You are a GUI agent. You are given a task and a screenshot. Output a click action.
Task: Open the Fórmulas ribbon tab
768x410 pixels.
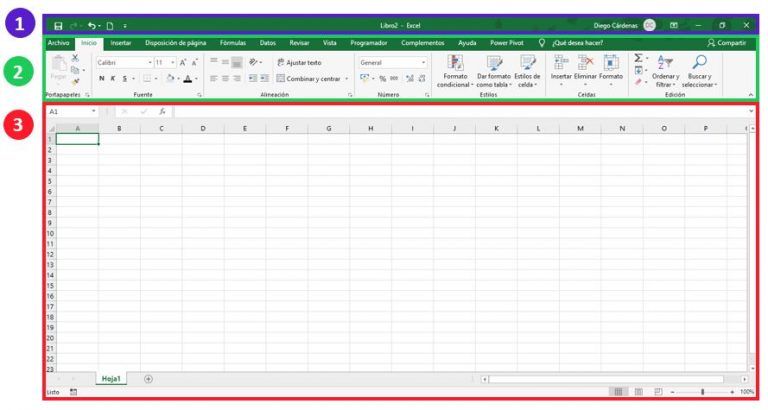pos(232,43)
